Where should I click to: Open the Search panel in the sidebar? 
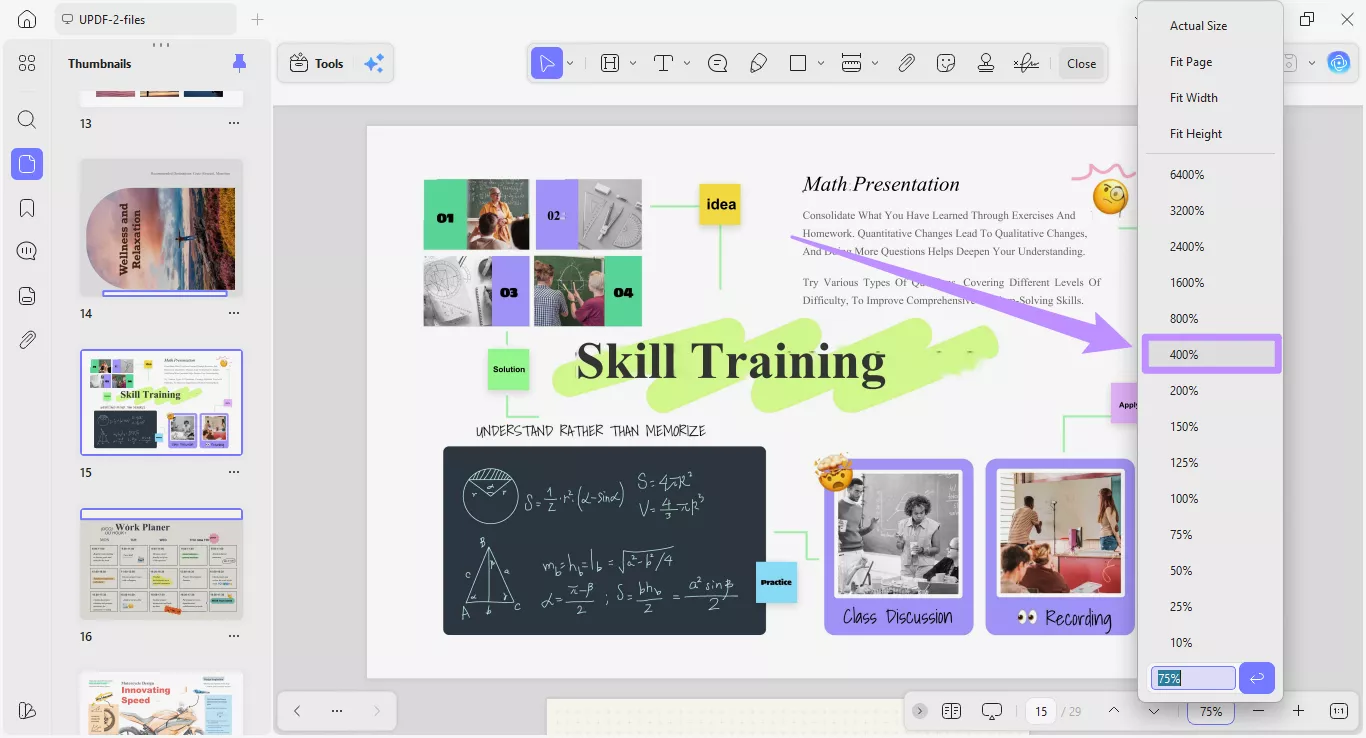27,120
